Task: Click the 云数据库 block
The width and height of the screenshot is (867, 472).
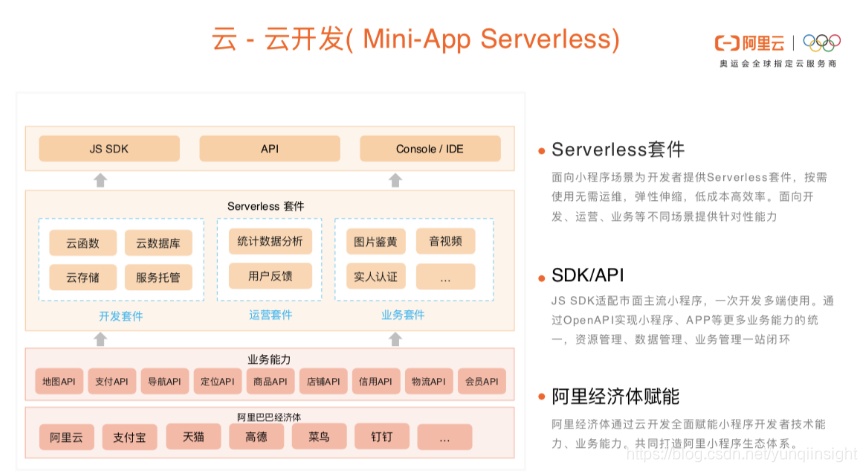Action: coord(158,243)
